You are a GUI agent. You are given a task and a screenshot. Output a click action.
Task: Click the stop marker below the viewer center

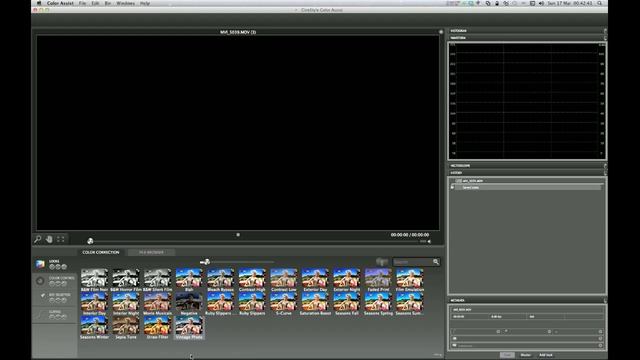[238, 235]
